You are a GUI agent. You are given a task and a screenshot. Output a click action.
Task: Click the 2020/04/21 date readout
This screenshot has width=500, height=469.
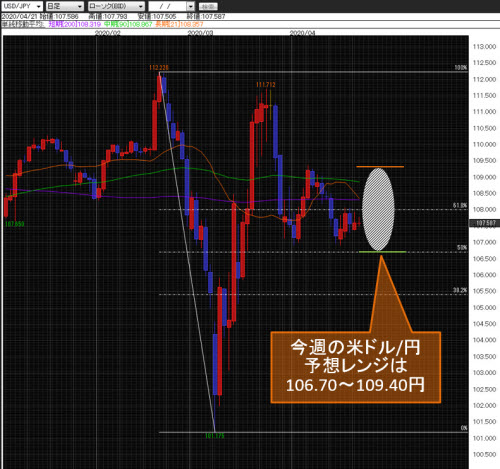pyautogui.click(x=19, y=16)
